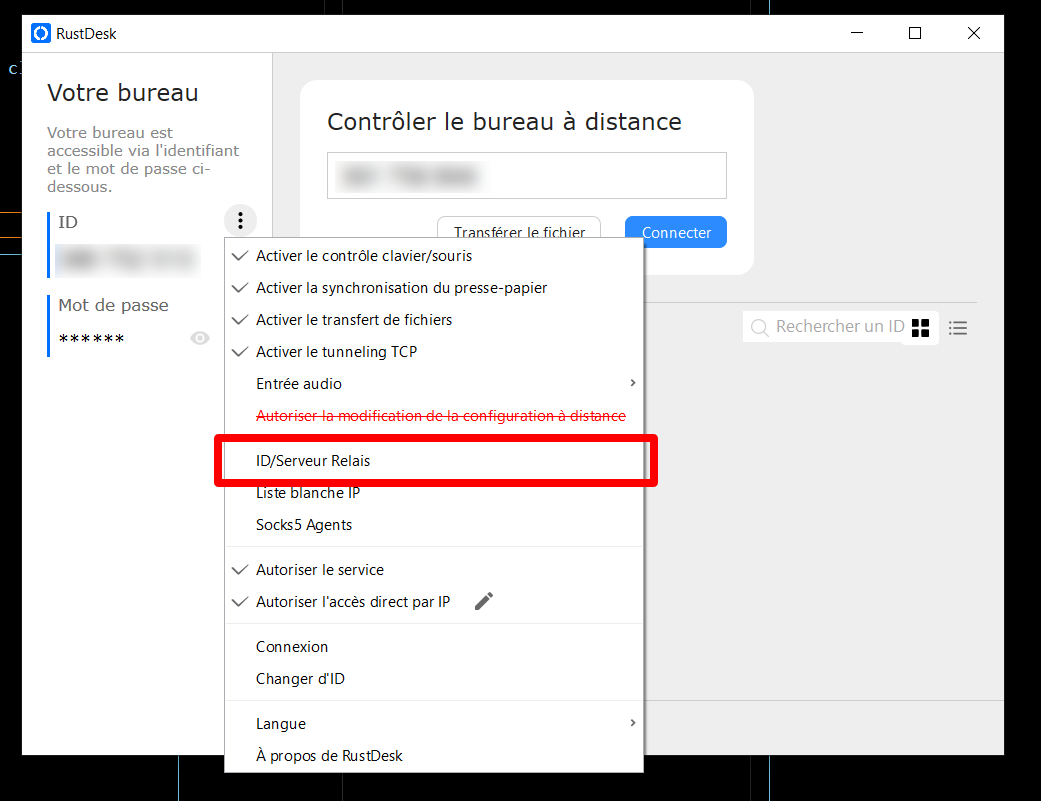Viewport: 1041px width, 801px height.
Task: Click the search magnifier icon
Action: pos(760,327)
